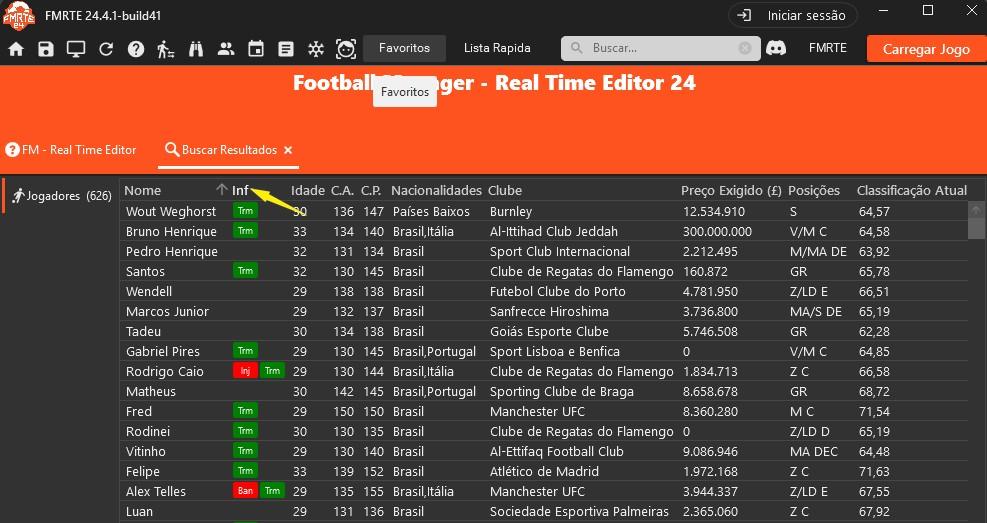Image resolution: width=987 pixels, height=523 pixels.
Task: Click club Atlético de Madrid
Action: pos(544,471)
